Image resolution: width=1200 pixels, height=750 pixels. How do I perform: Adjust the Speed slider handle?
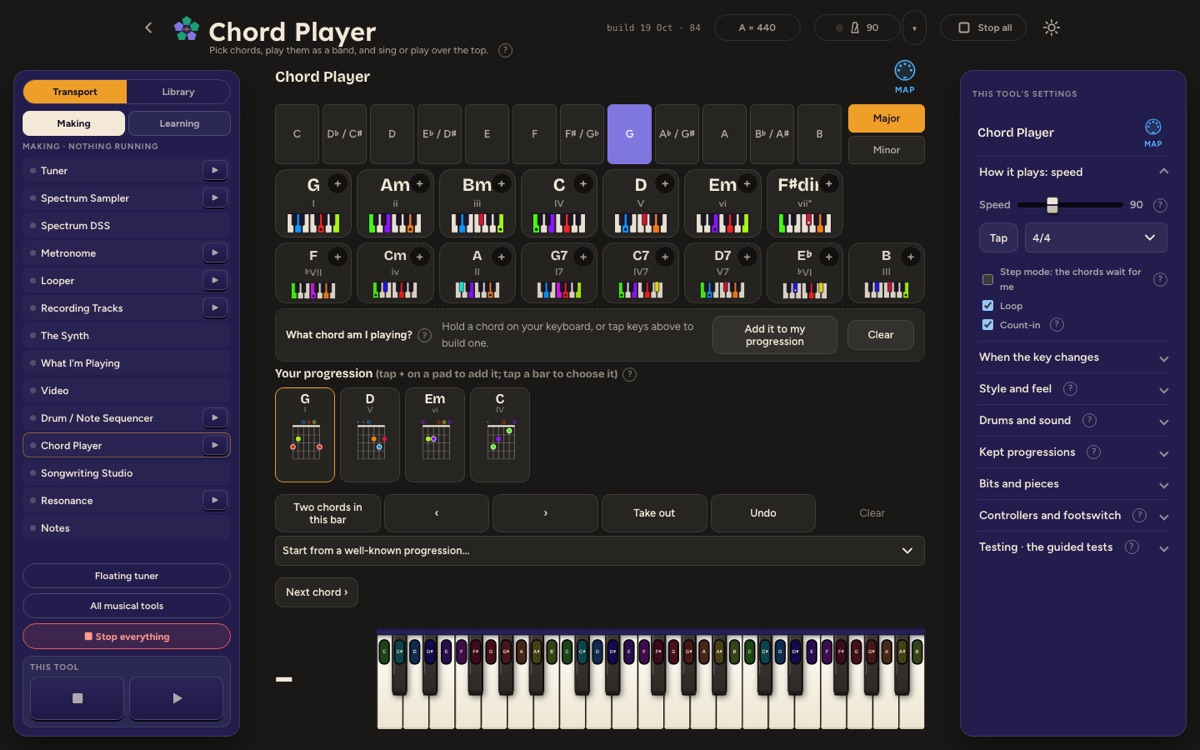[1052, 205]
